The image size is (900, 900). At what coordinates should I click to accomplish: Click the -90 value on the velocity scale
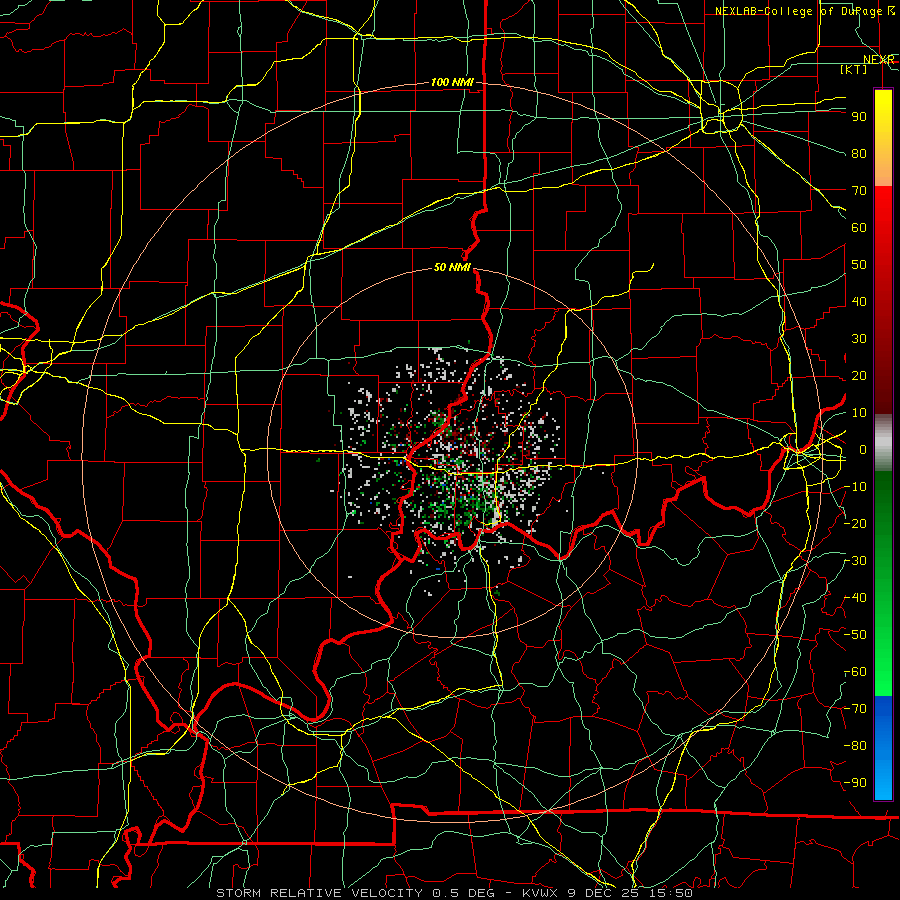(855, 783)
